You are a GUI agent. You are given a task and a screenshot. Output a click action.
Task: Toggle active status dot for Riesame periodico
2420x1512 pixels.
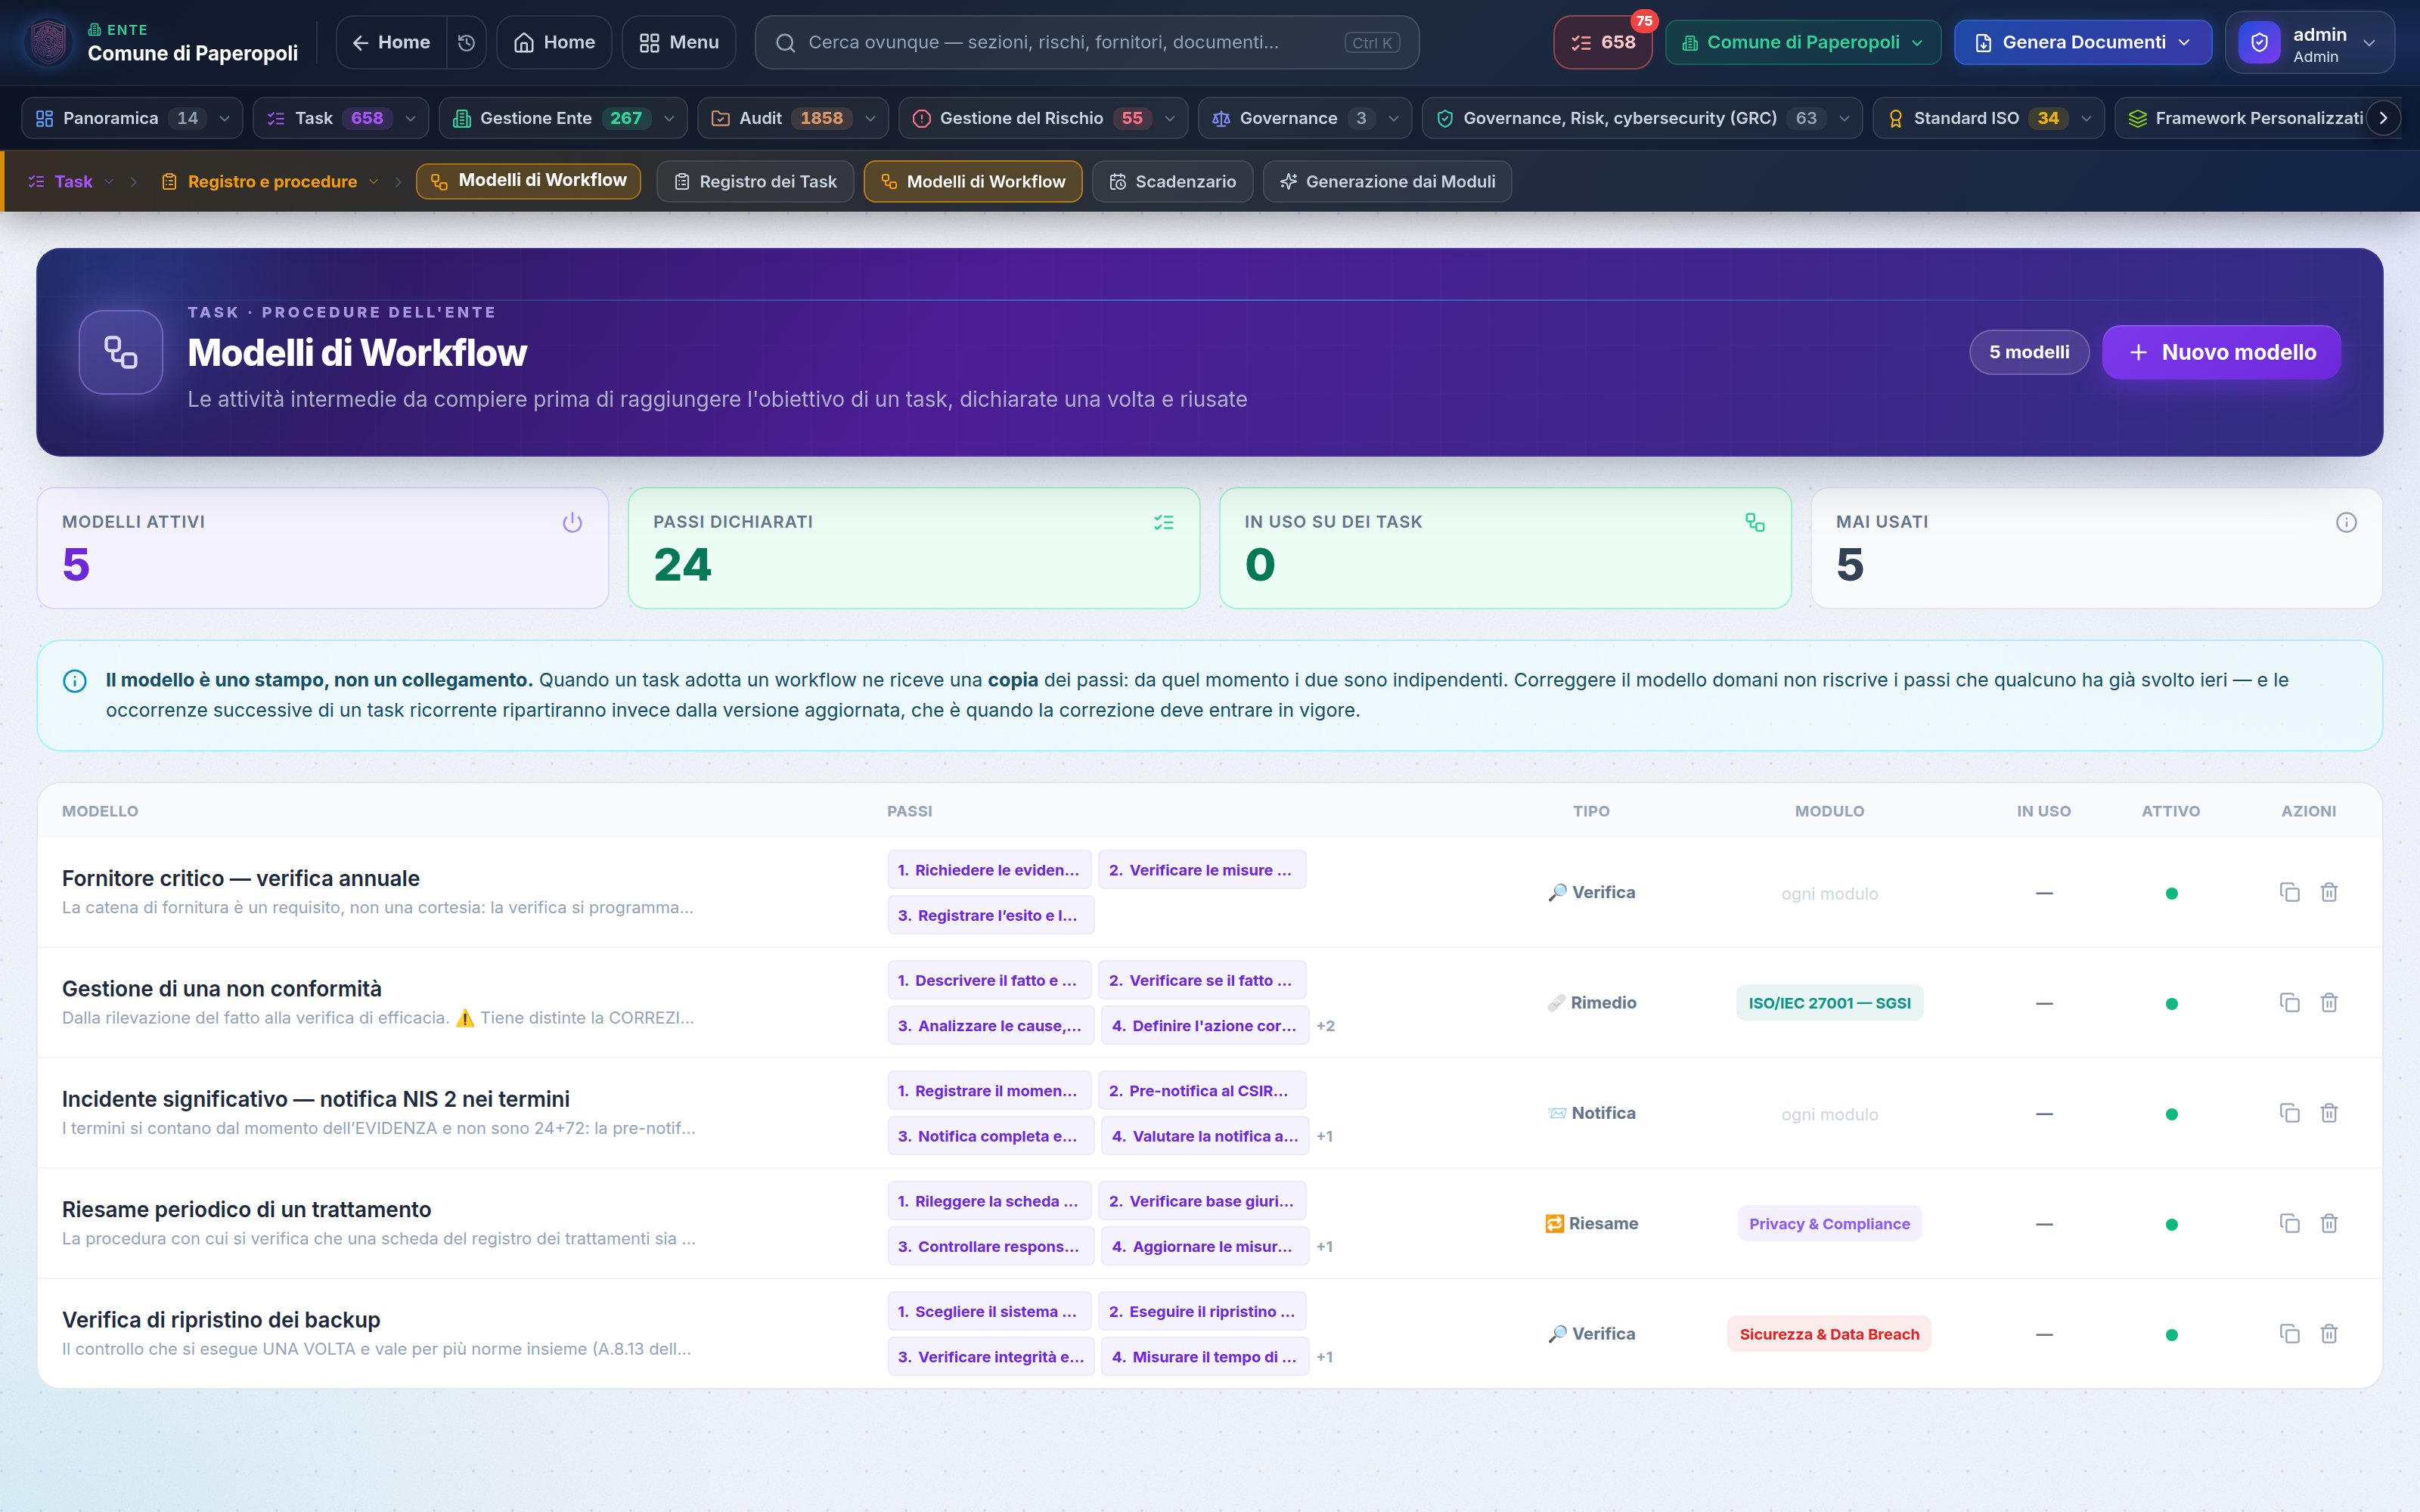[2171, 1224]
